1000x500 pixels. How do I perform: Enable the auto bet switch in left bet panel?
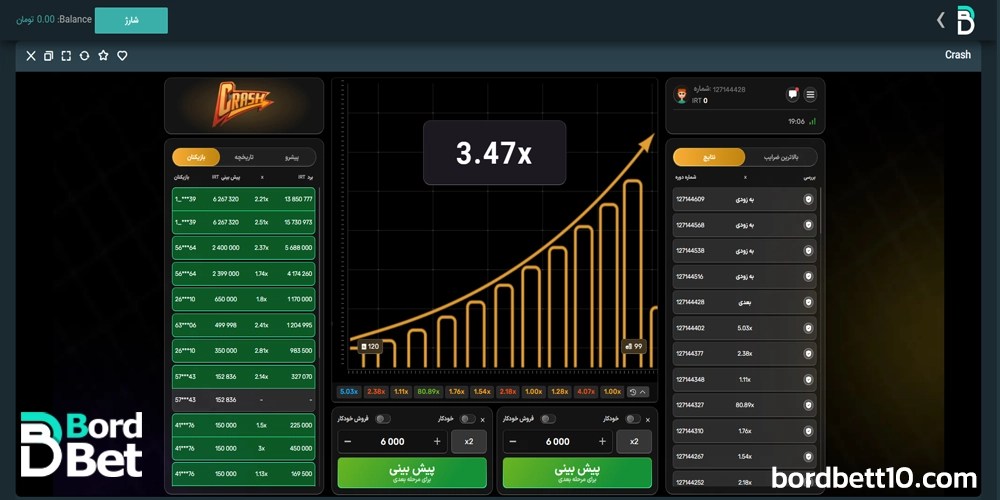(467, 419)
